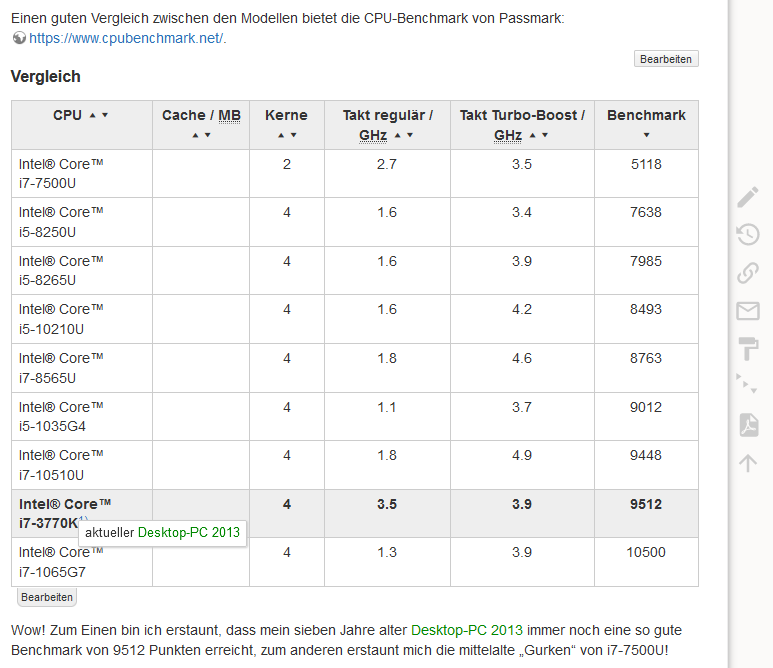The width and height of the screenshot is (773, 668).
Task: Click bold benchmark value 9512
Action: tap(646, 504)
